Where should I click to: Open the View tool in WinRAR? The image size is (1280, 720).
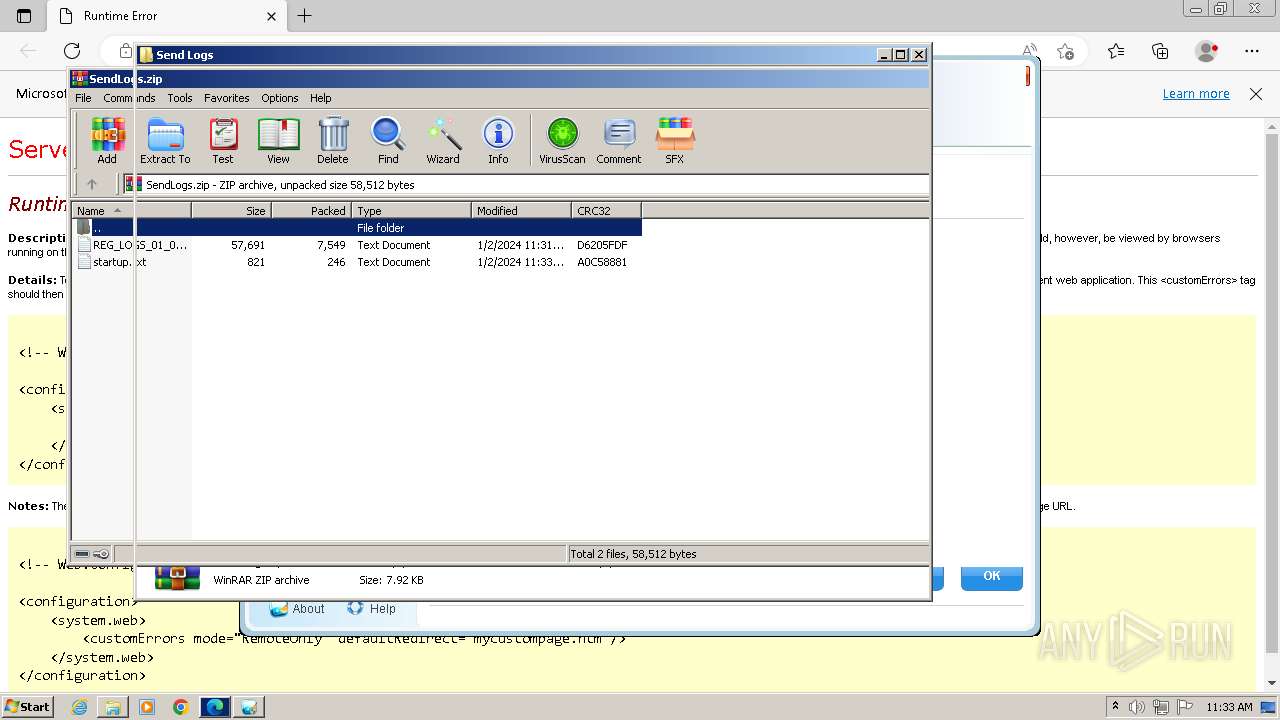(x=278, y=140)
